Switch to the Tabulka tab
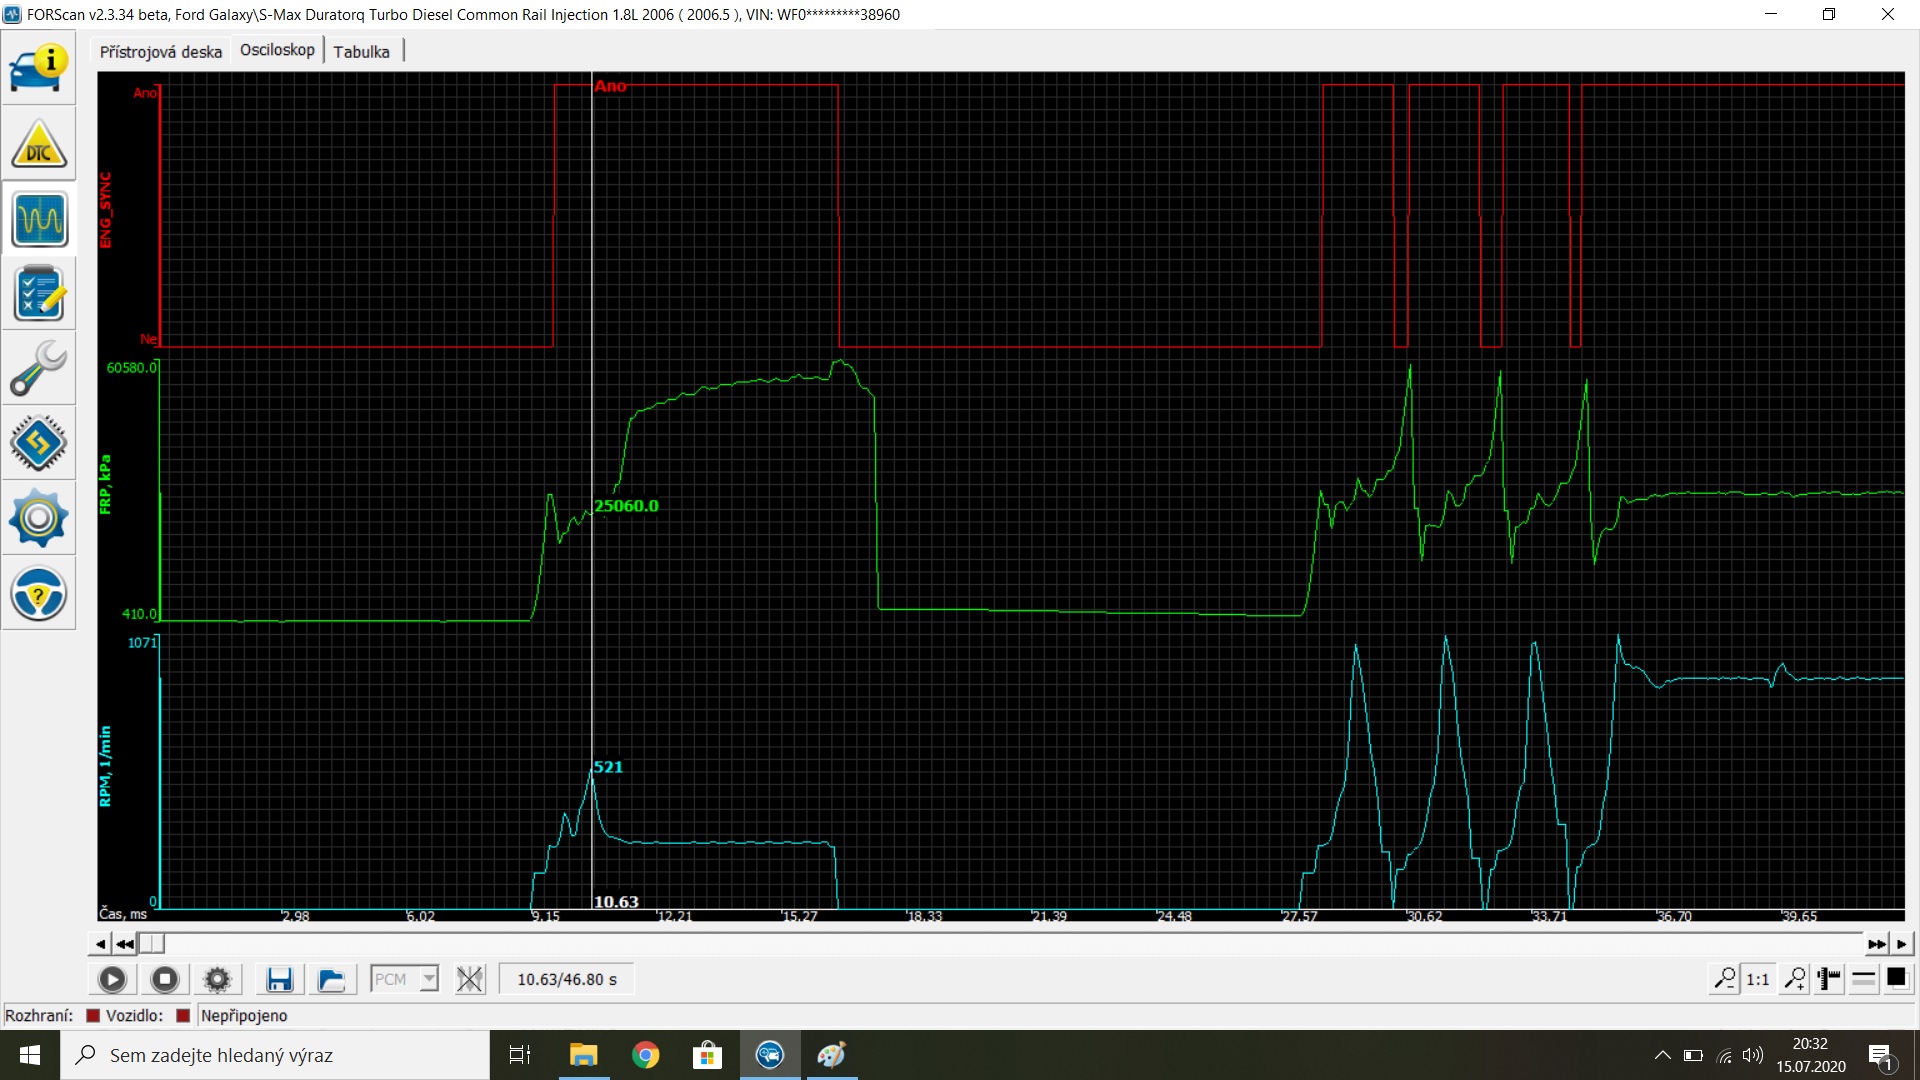 click(361, 52)
